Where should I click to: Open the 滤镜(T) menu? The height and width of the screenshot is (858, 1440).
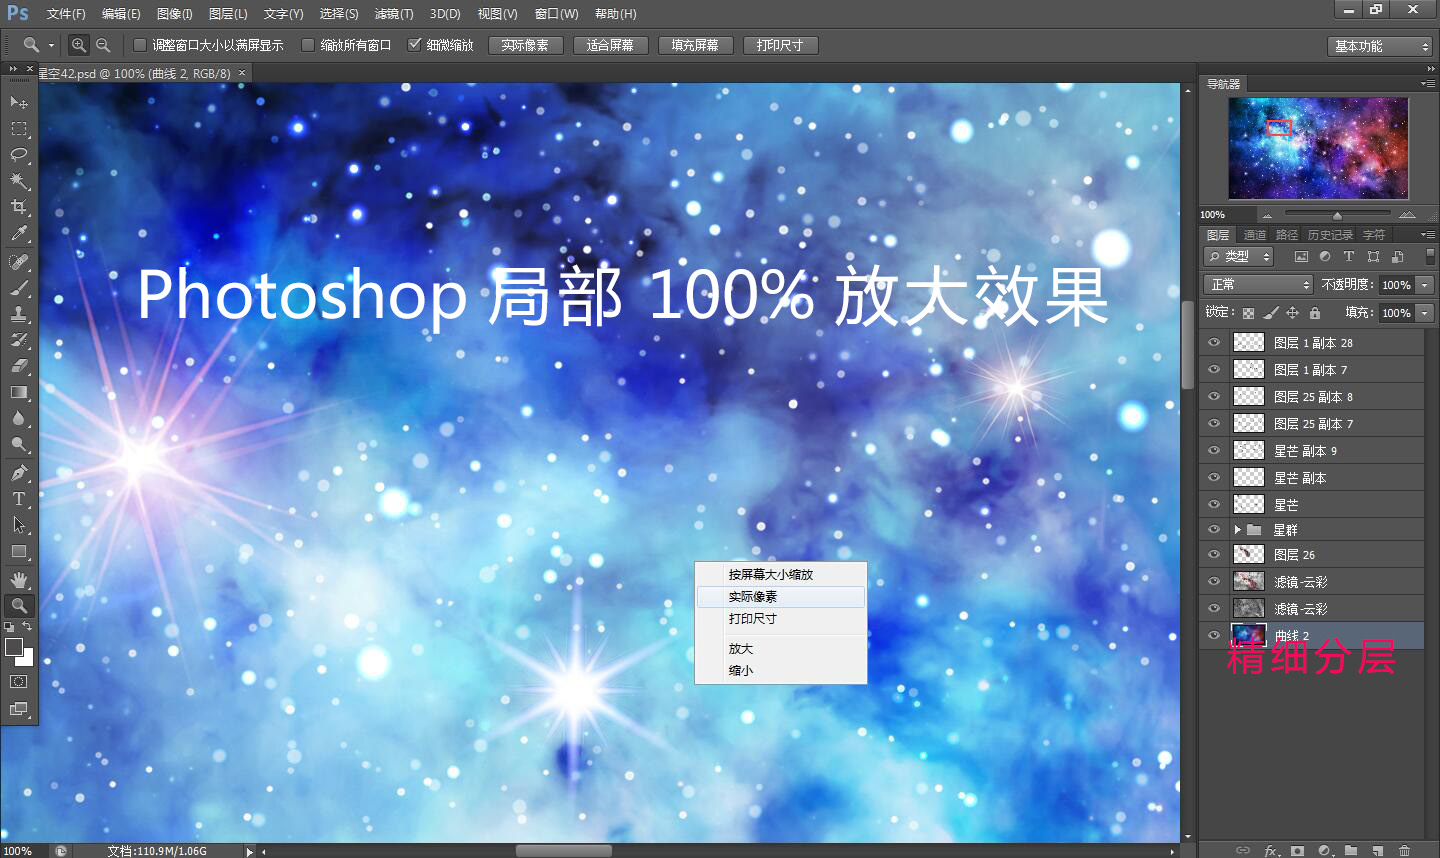tap(394, 14)
